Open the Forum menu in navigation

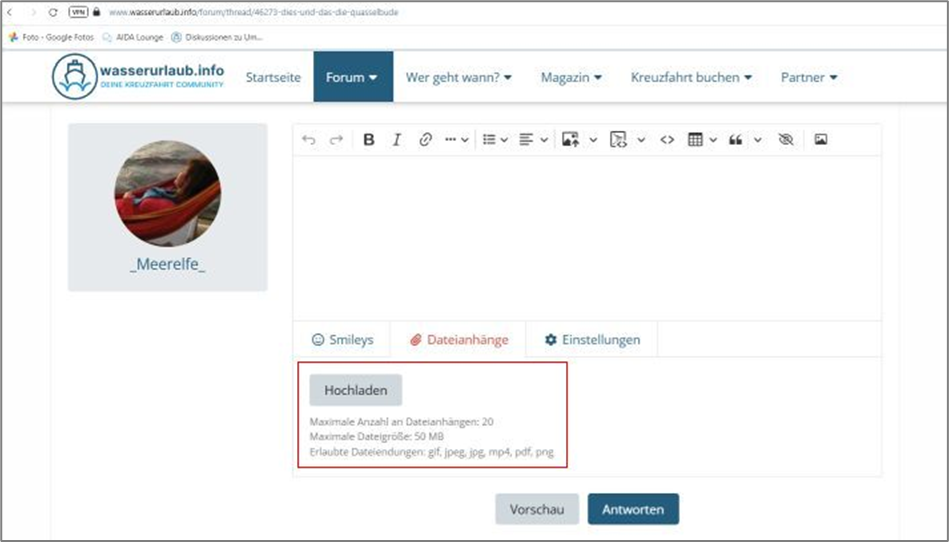point(353,77)
